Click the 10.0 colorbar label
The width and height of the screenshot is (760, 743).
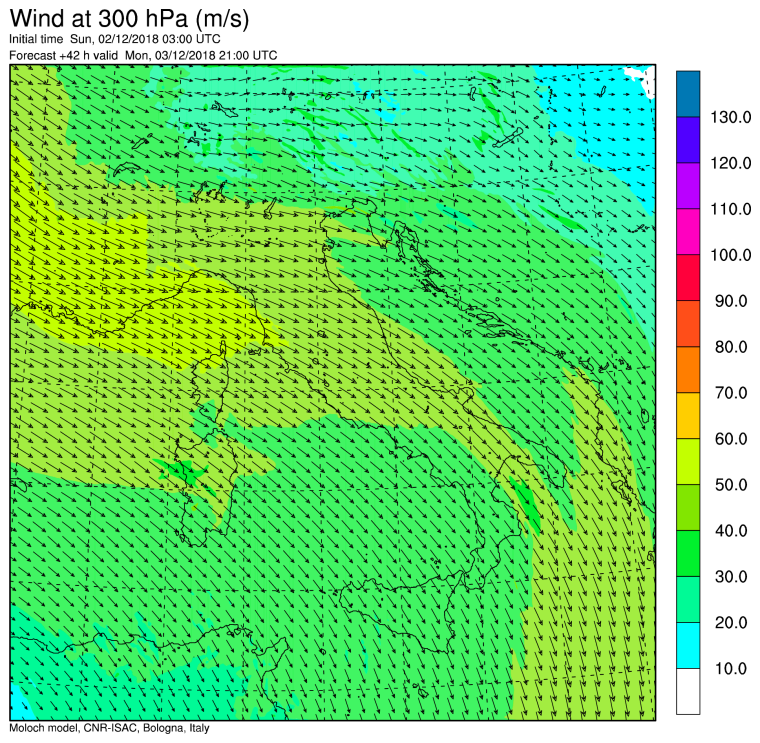click(731, 668)
